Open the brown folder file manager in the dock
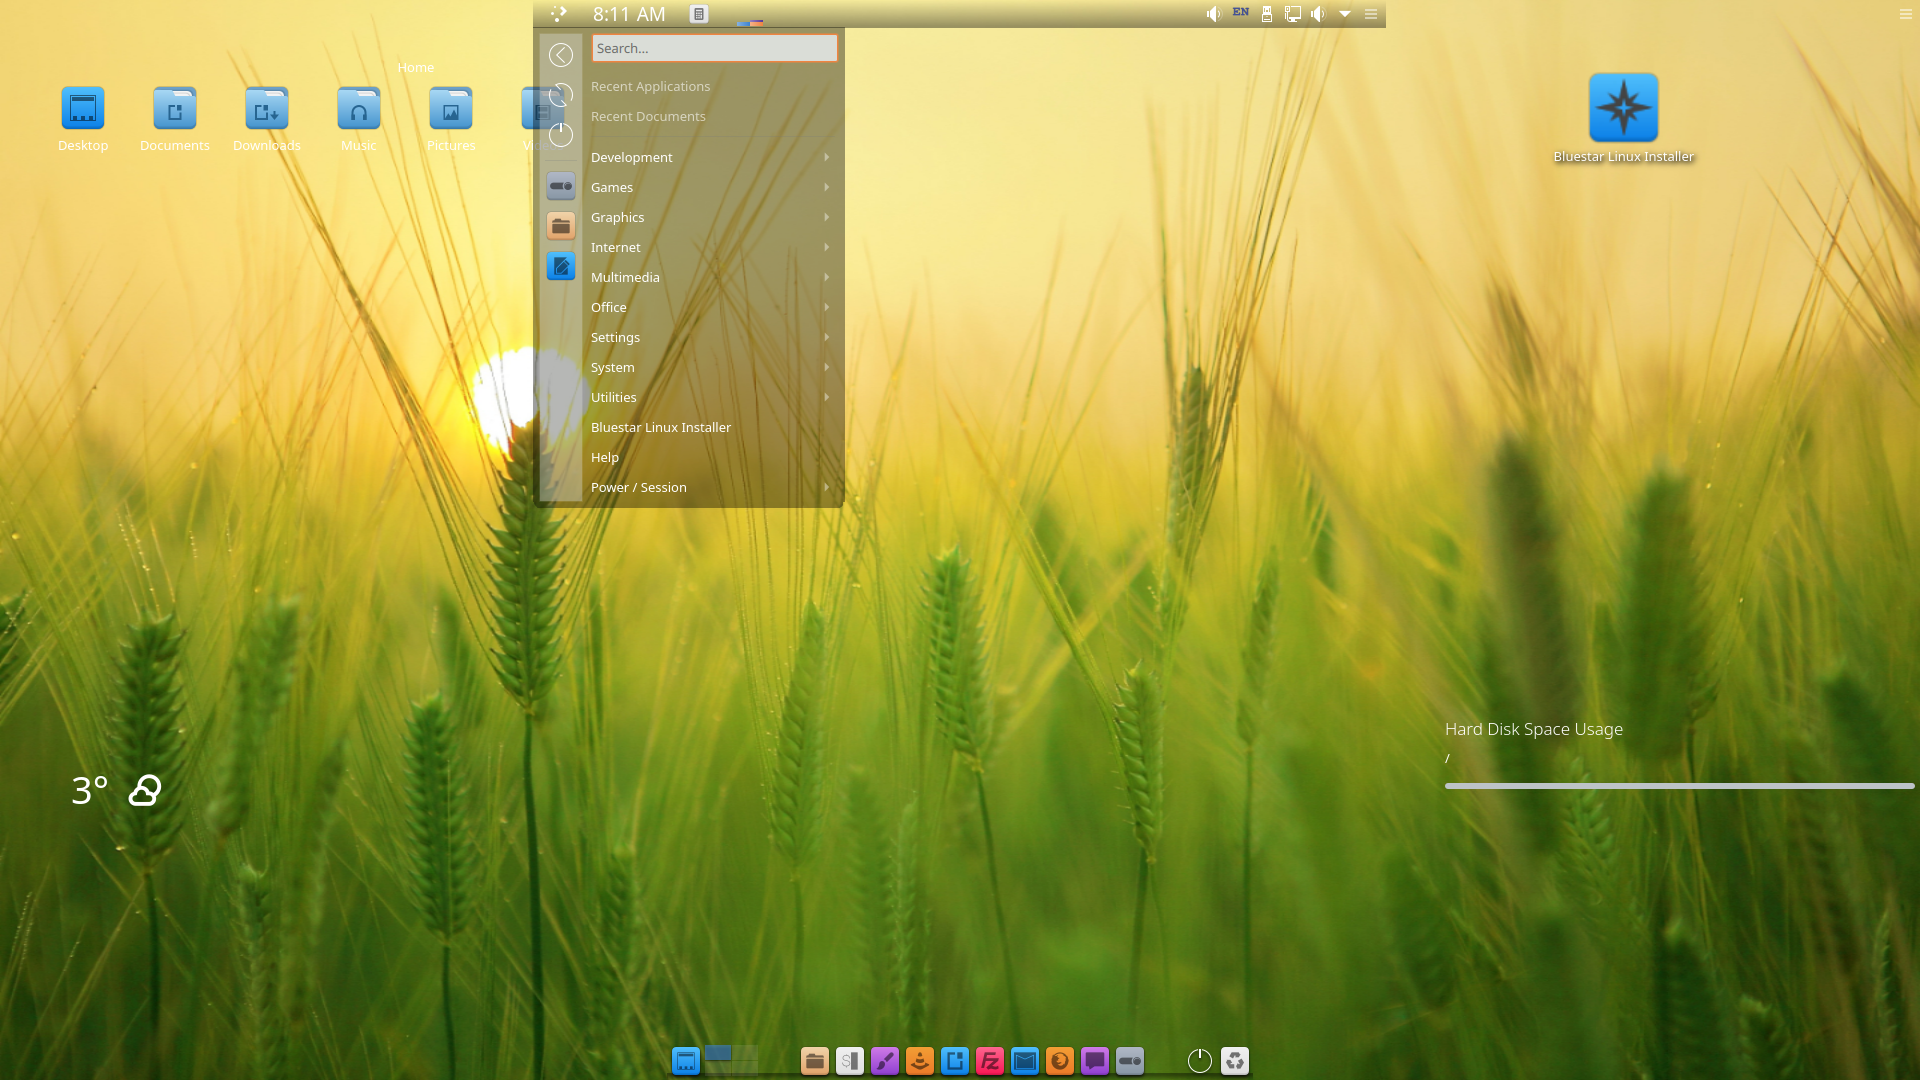1920x1080 pixels. (815, 1061)
